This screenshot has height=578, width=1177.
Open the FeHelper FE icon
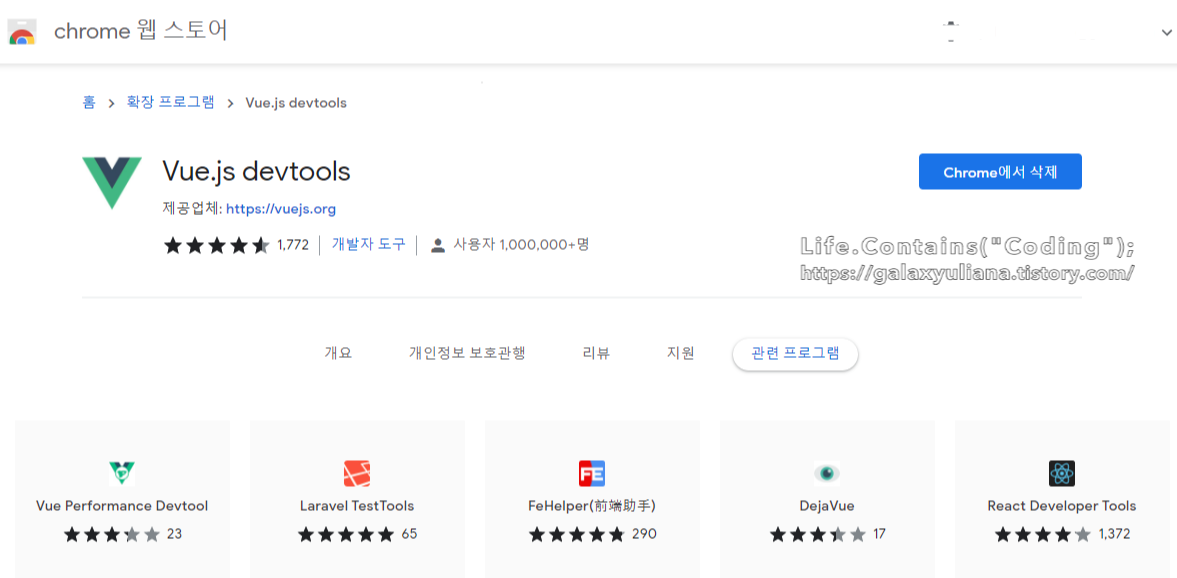tap(592, 473)
